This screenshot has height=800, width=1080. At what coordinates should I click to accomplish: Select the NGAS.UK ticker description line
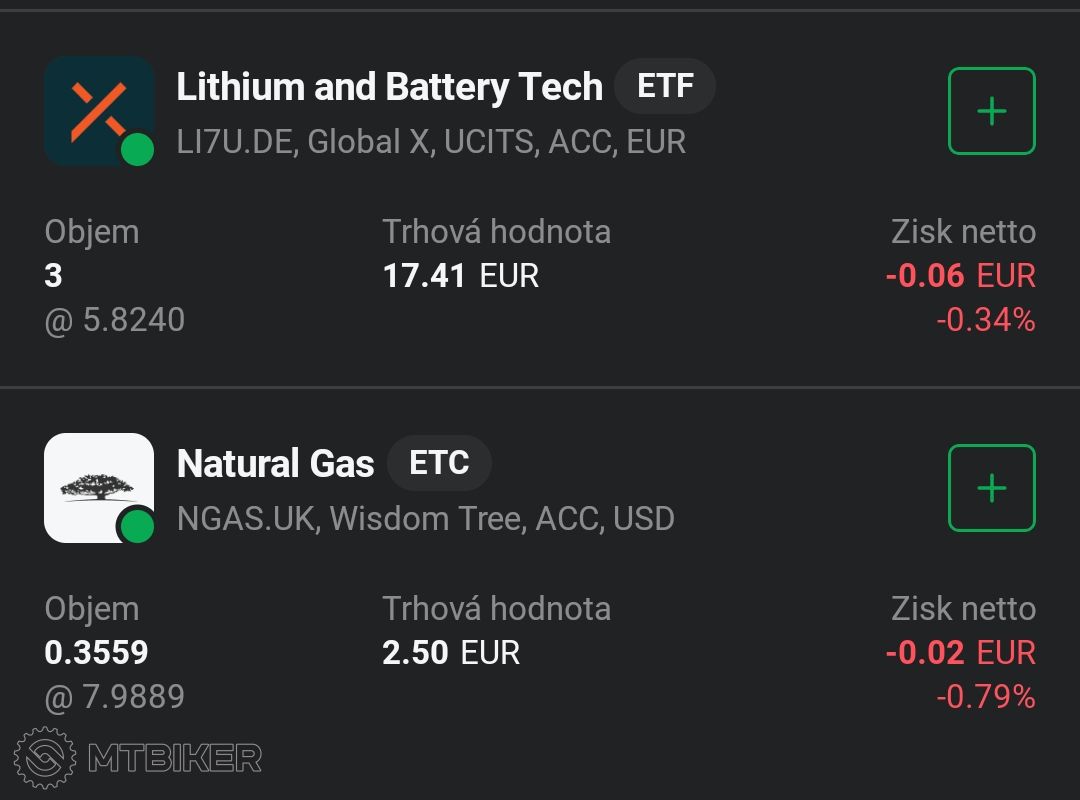425,519
